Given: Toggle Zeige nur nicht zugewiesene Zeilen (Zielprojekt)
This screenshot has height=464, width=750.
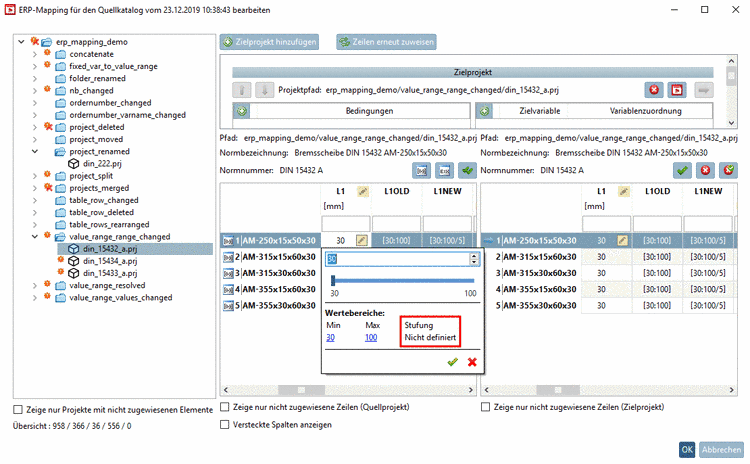Looking at the screenshot, I should point(485,407).
